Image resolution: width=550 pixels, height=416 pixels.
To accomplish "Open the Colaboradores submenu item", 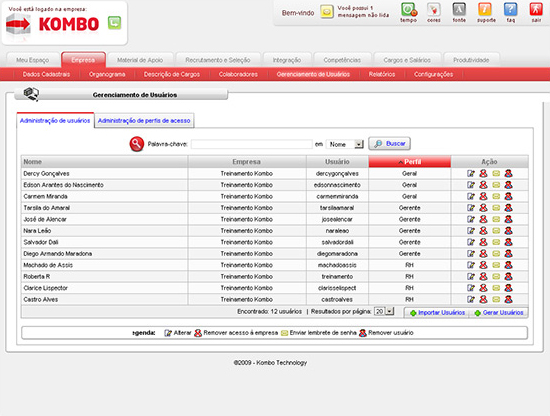I will point(238,74).
